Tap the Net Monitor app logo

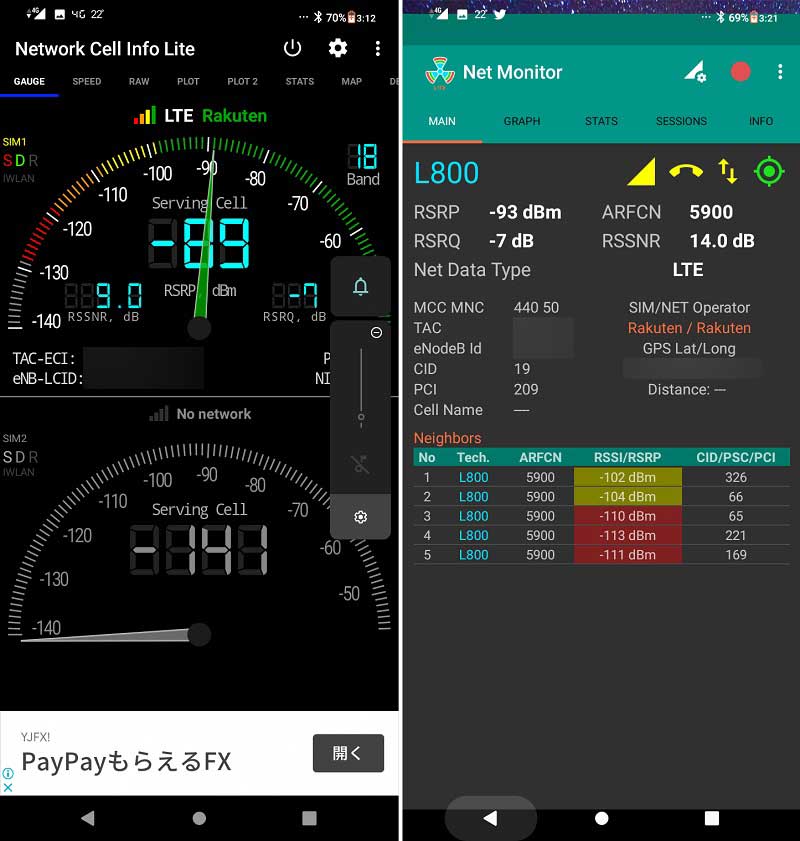tap(440, 72)
